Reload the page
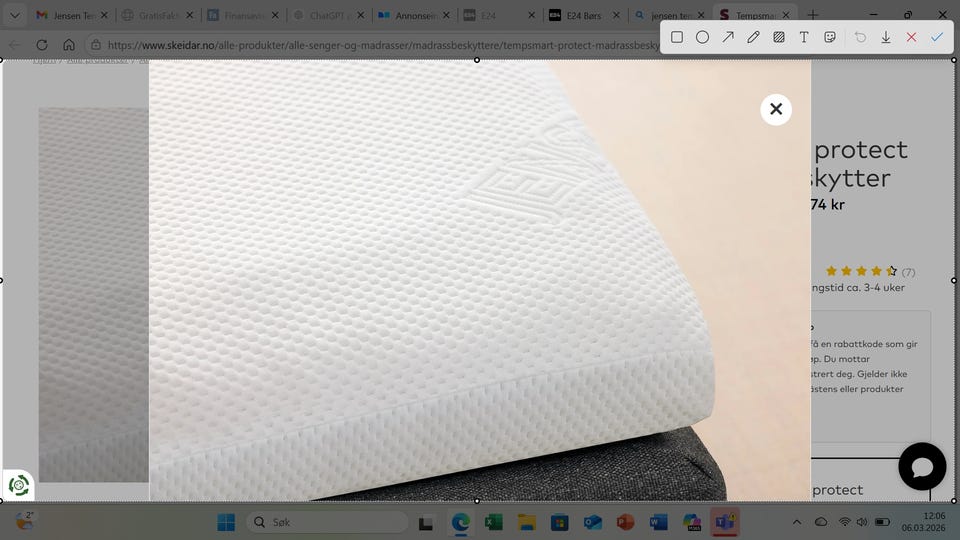 pos(42,45)
